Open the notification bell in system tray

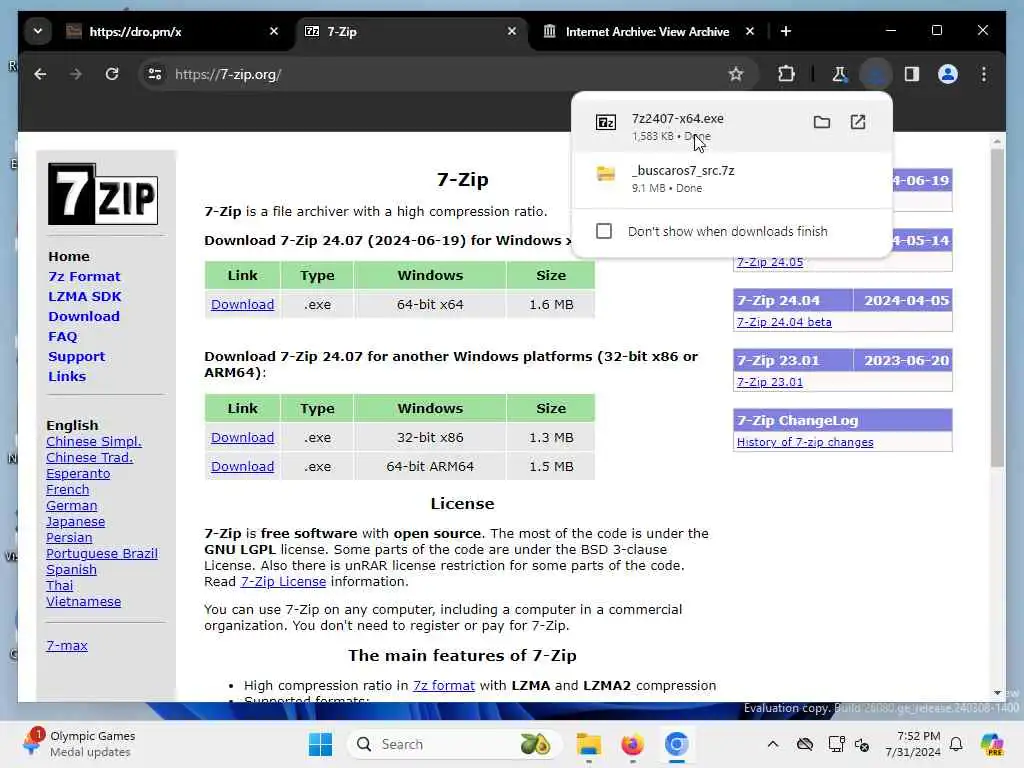pos(956,744)
